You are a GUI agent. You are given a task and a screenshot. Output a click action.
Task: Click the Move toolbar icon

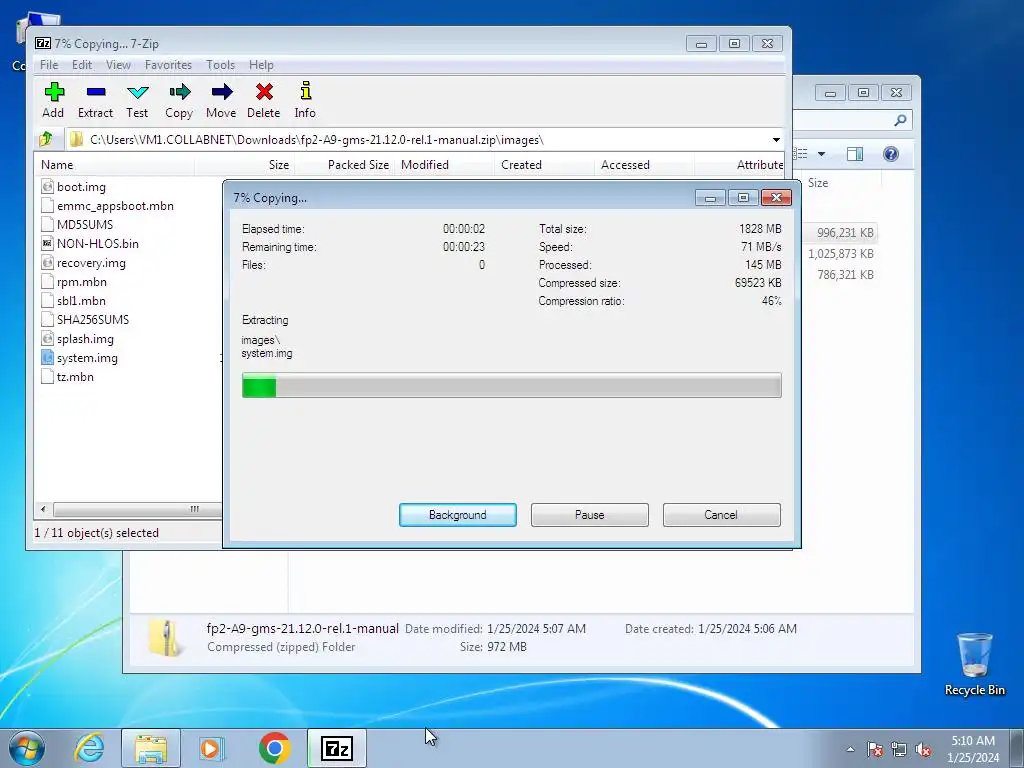coord(221,100)
